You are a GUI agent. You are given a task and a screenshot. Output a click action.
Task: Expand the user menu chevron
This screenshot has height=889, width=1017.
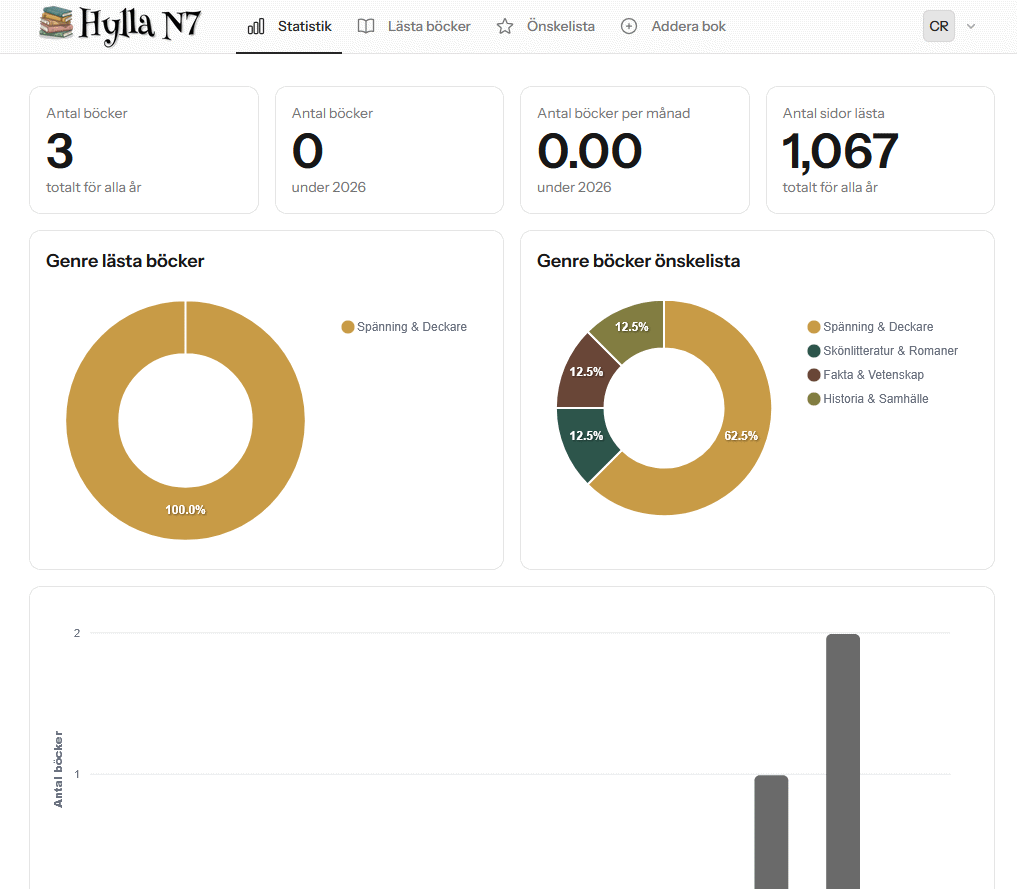tap(970, 27)
